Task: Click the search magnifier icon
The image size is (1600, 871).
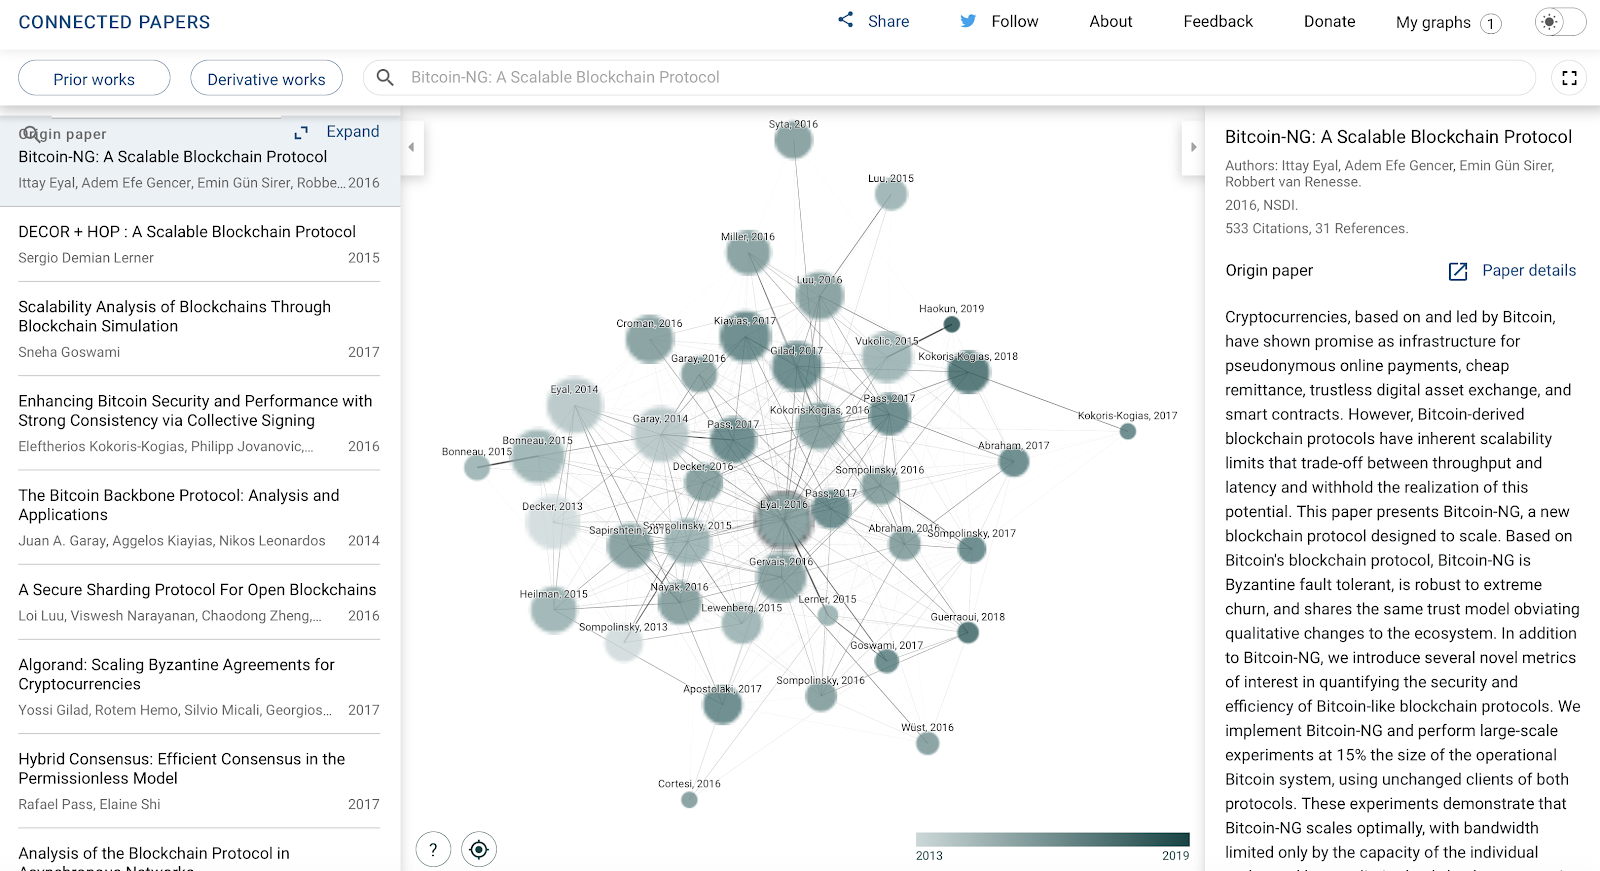Action: [x=385, y=77]
